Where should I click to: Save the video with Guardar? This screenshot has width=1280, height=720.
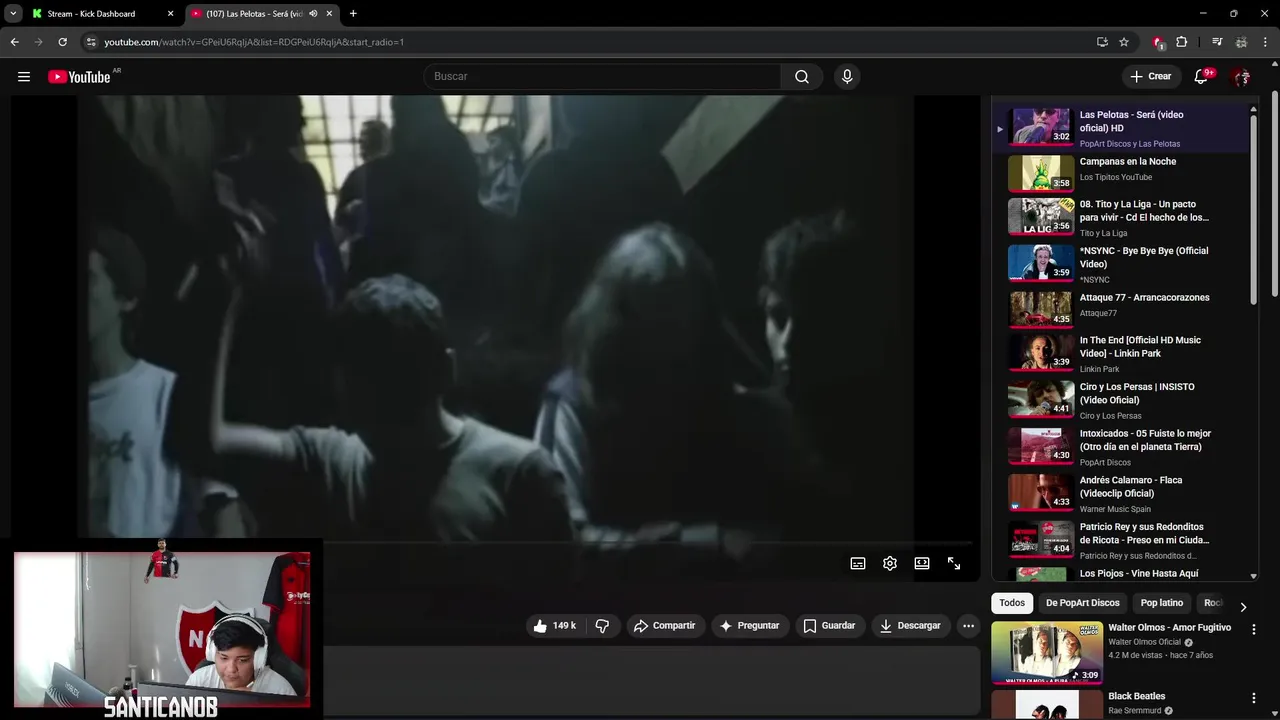pyautogui.click(x=830, y=626)
